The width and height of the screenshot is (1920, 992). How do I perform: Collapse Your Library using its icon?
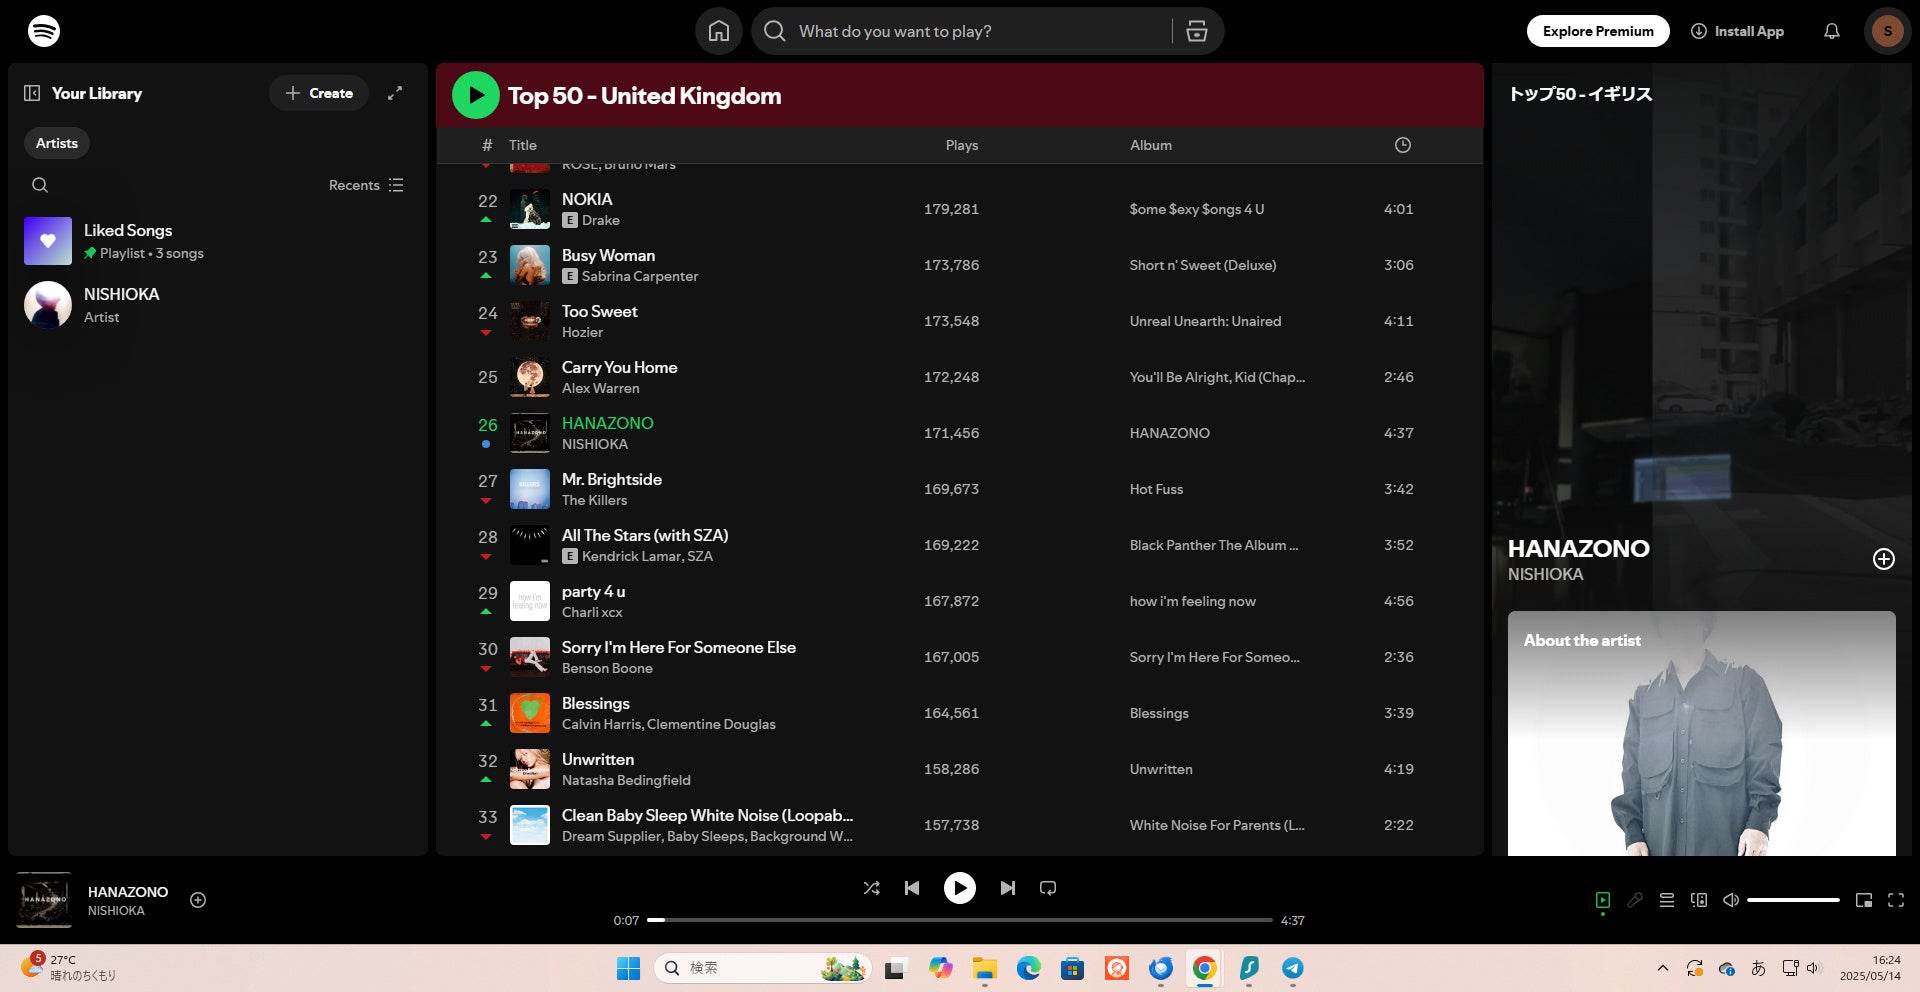tap(32, 93)
